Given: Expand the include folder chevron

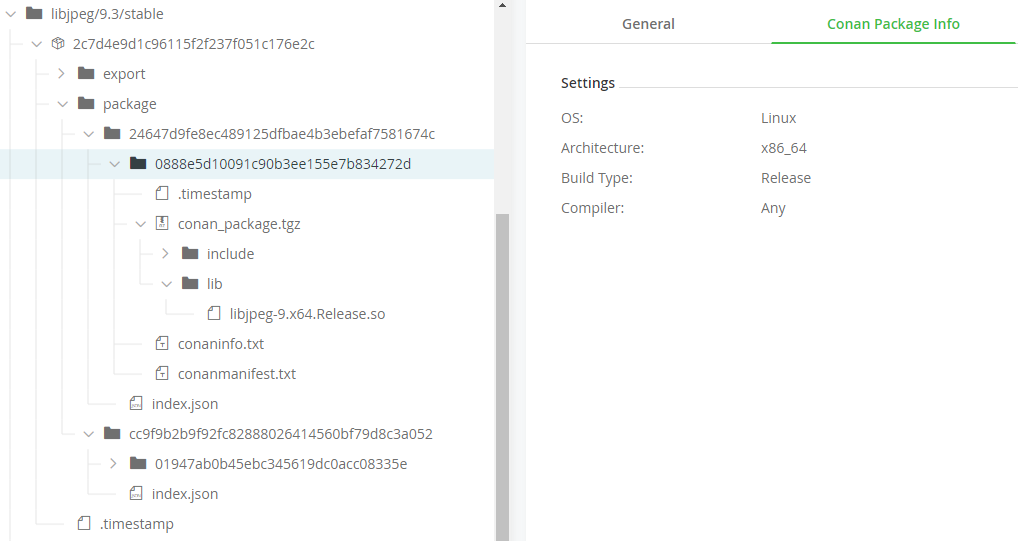Looking at the screenshot, I should (166, 253).
